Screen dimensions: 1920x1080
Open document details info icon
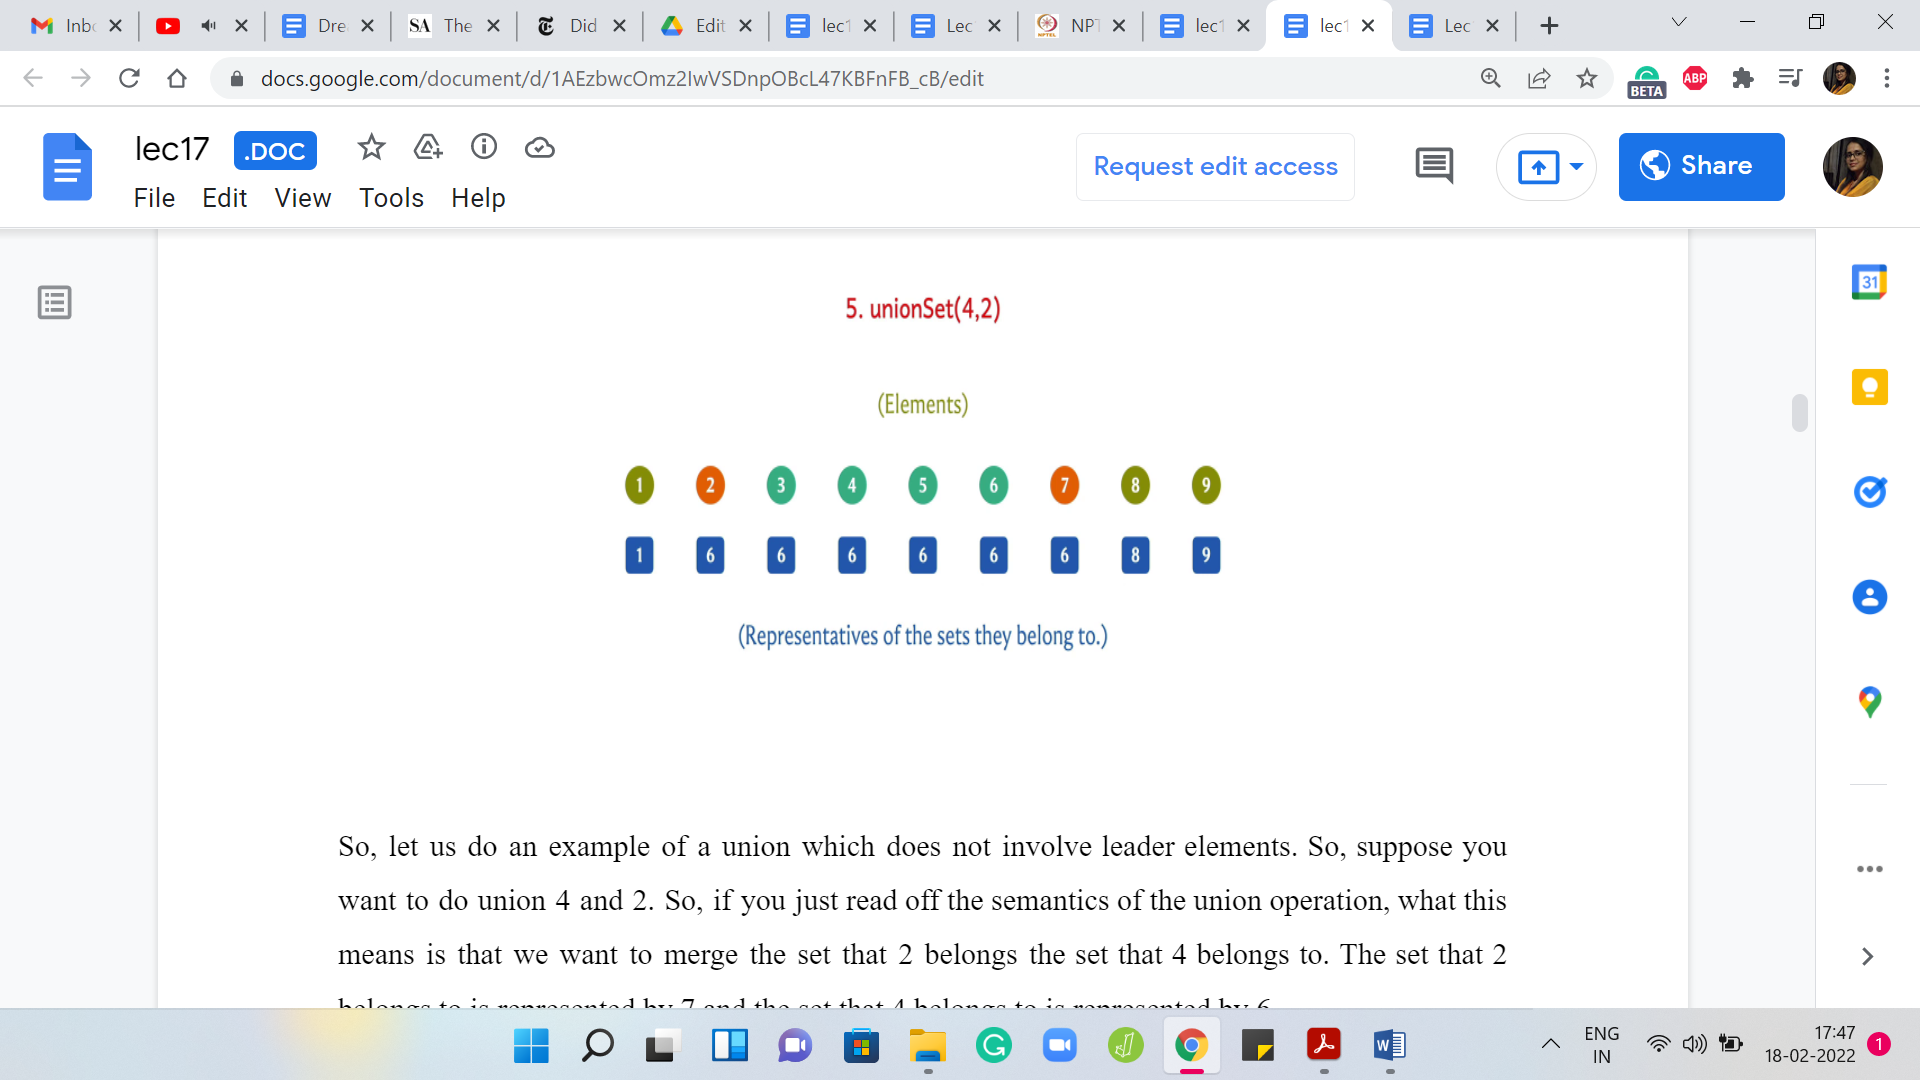[484, 148]
